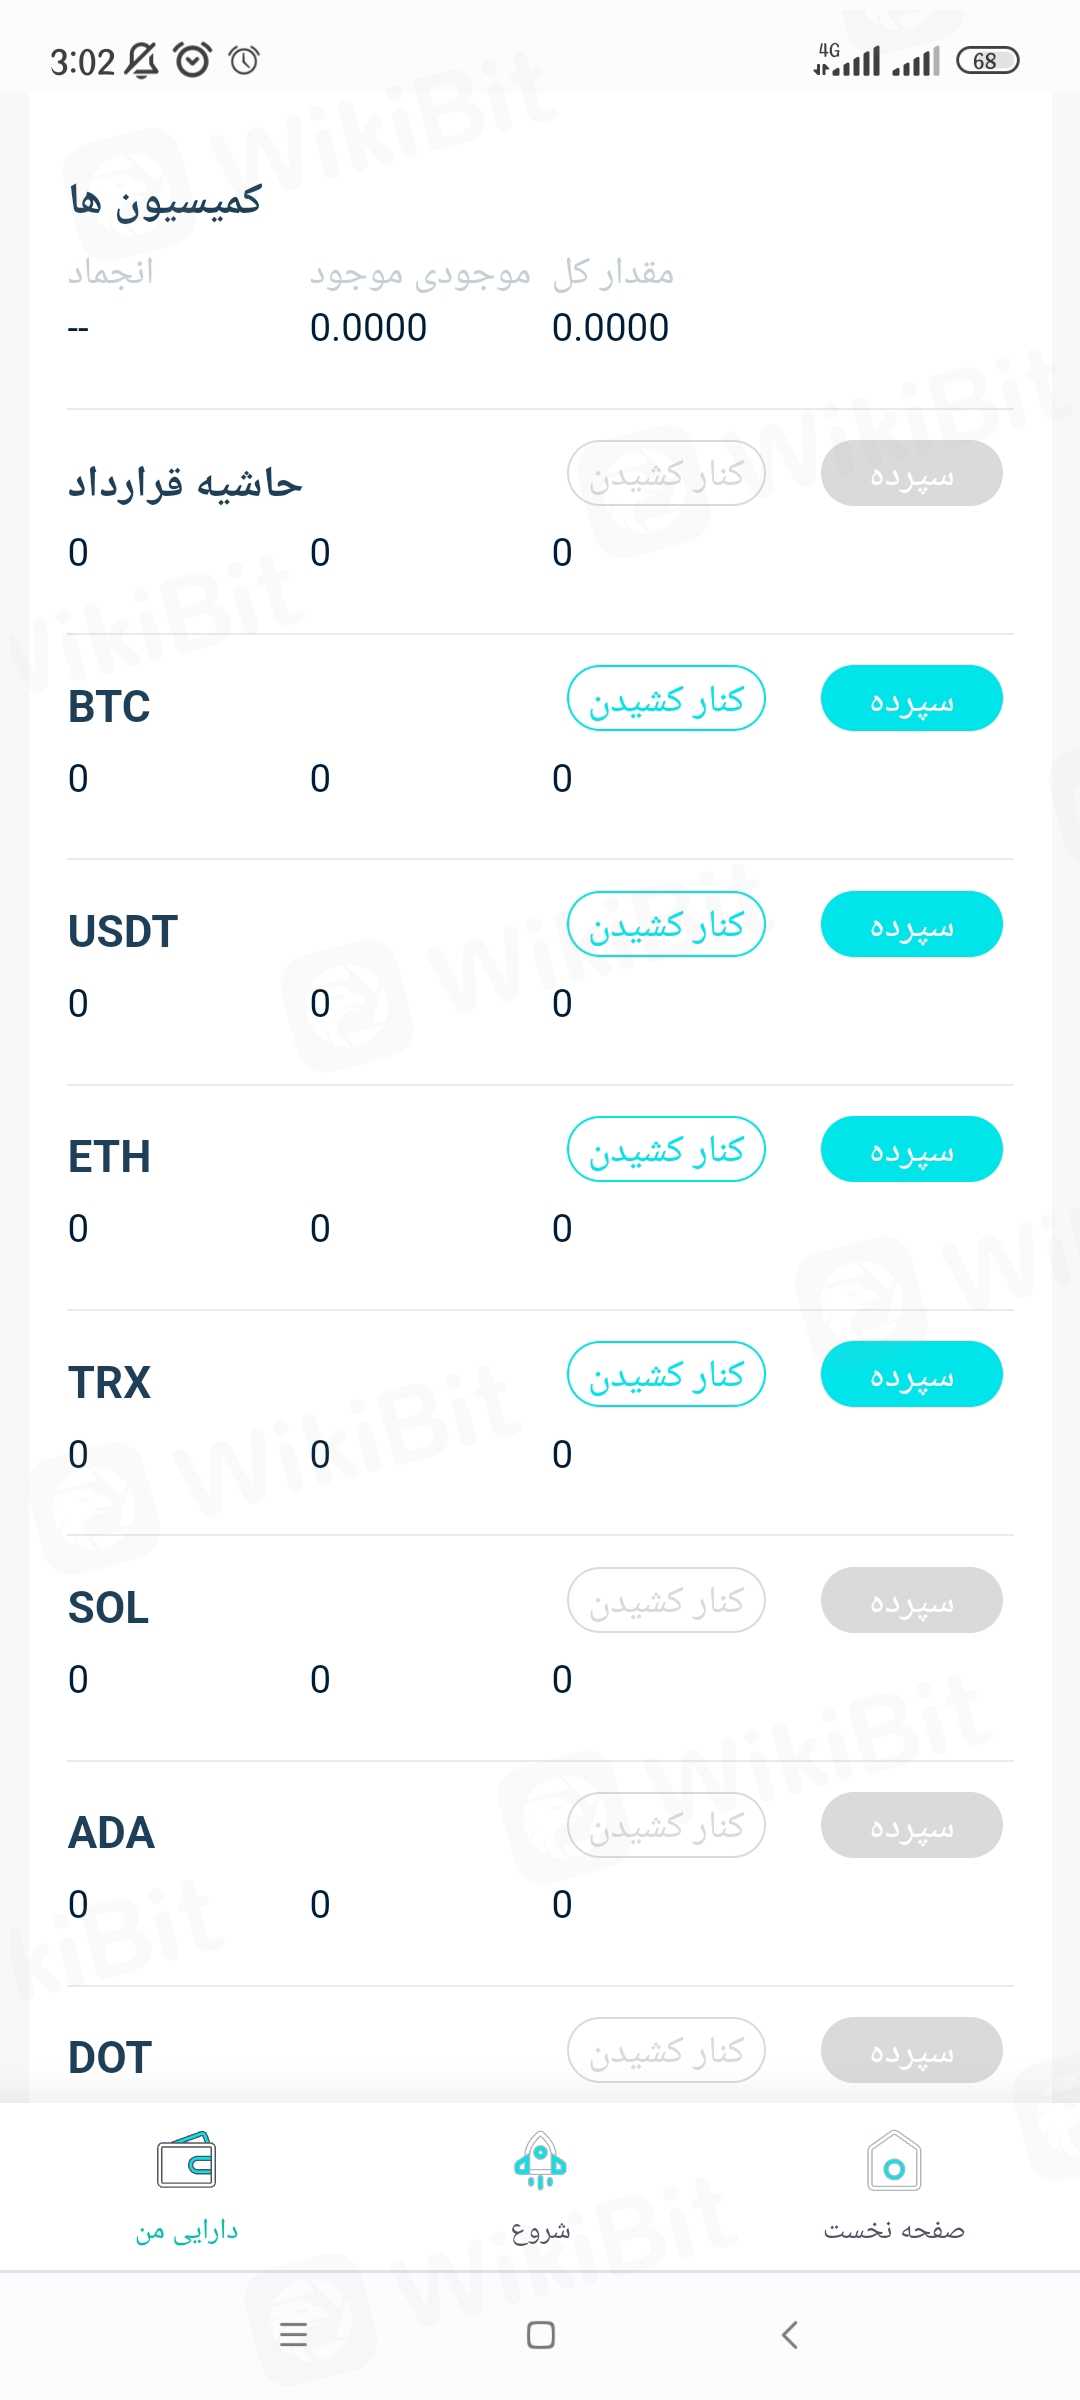Tap the USDT deposit سپرده button
This screenshot has height=2400, width=1080.
pyautogui.click(x=911, y=924)
